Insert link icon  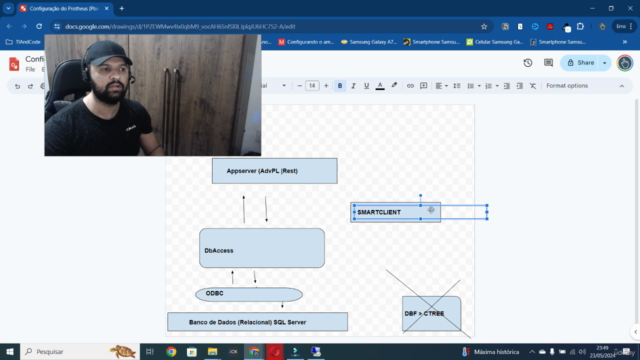click(x=410, y=86)
